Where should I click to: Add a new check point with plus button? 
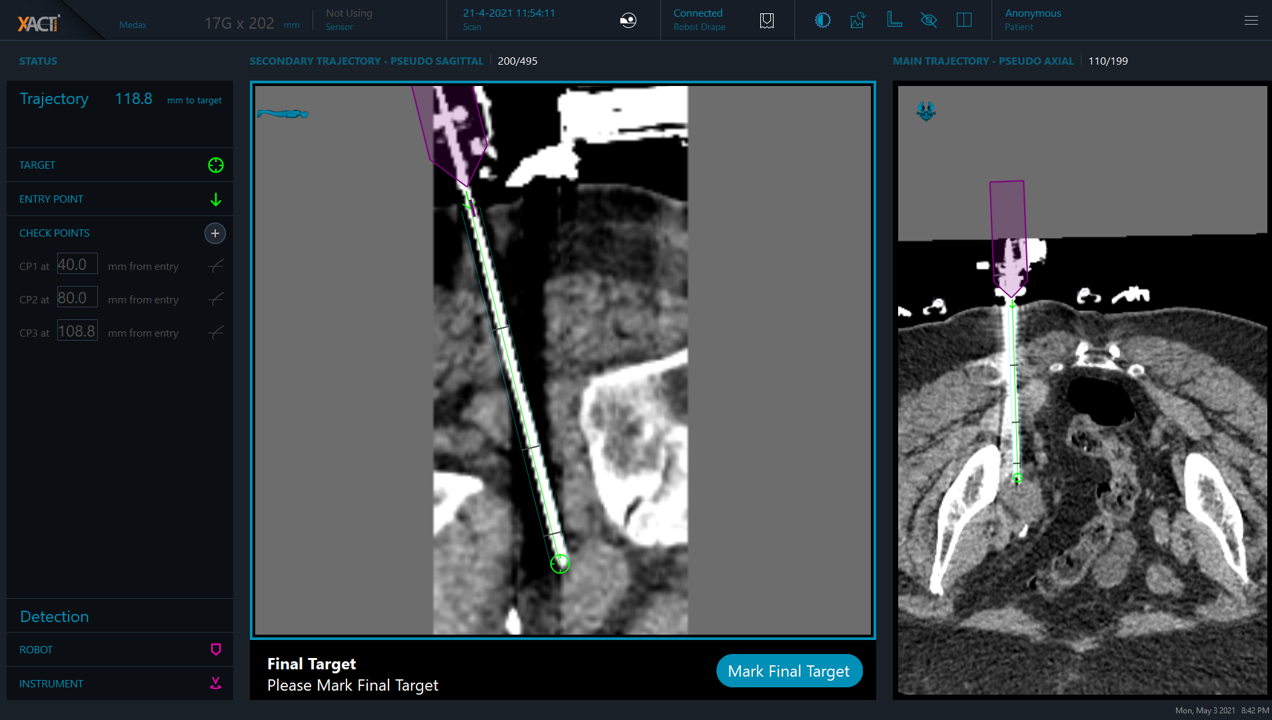tap(215, 233)
